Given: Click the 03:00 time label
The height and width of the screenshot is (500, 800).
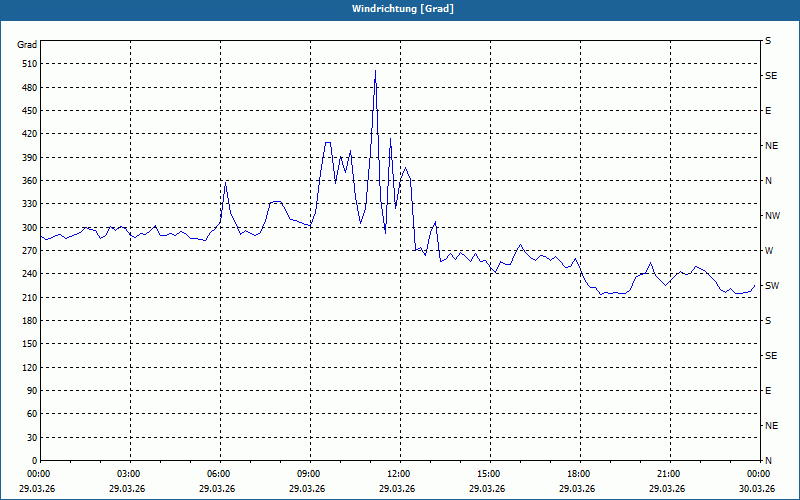Looking at the screenshot, I should [x=129, y=474].
